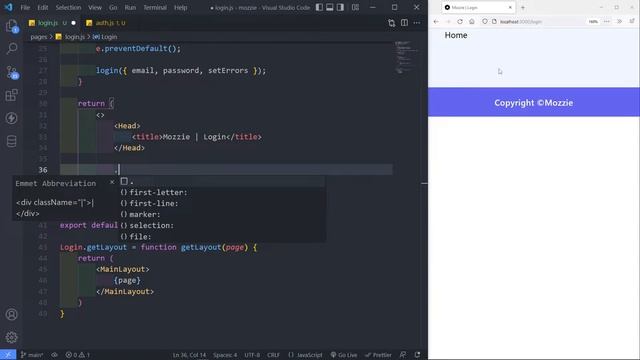Select the file: suggestion
640x360 pixels.
(222, 236)
